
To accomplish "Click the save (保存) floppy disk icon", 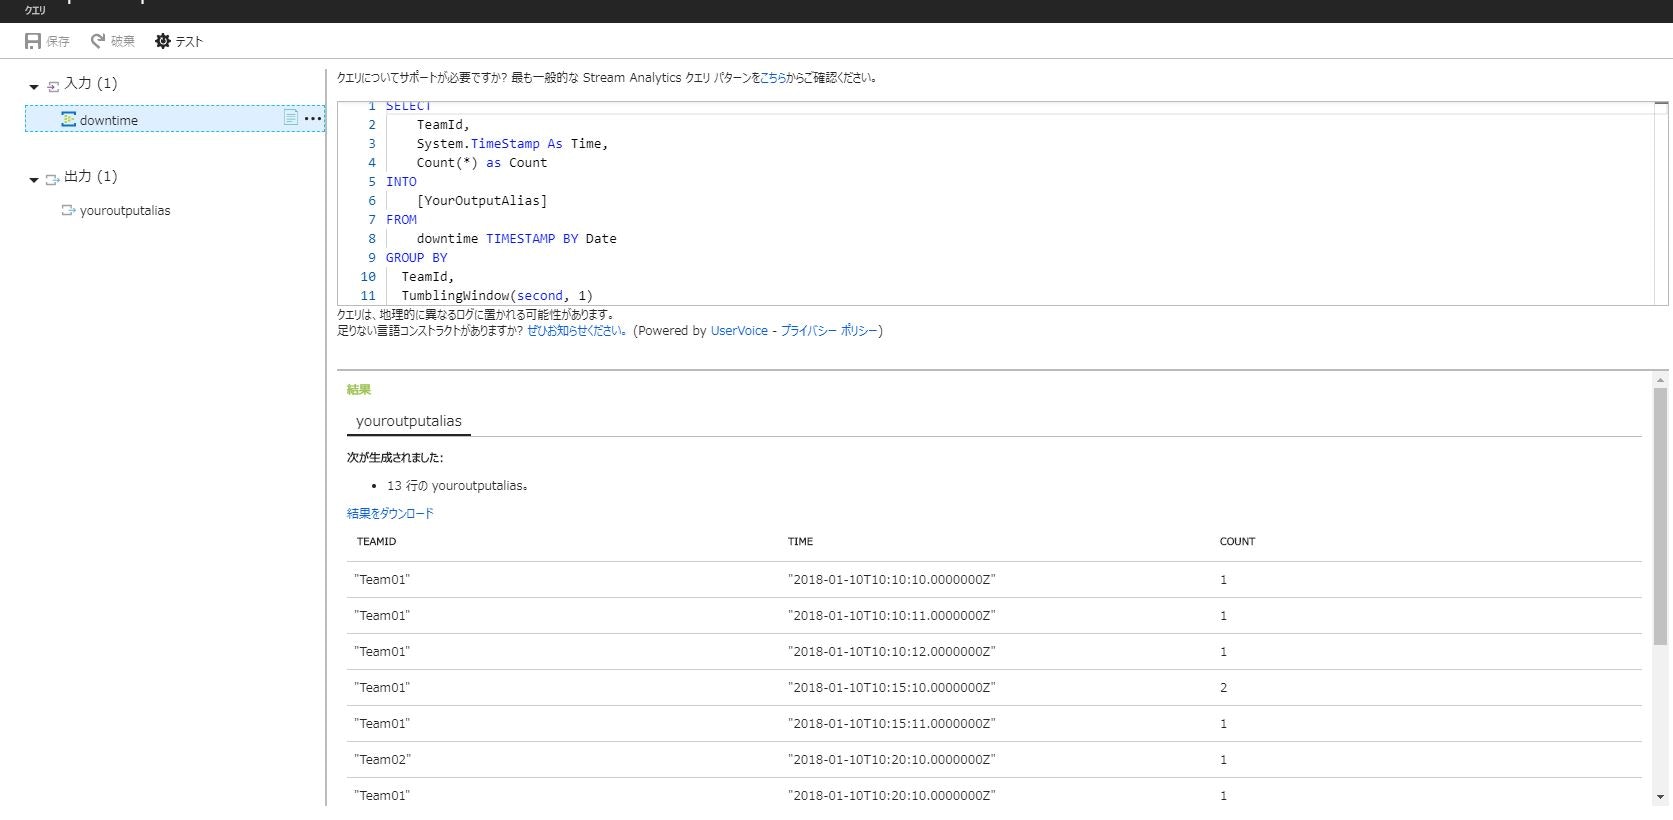I will click(x=33, y=41).
